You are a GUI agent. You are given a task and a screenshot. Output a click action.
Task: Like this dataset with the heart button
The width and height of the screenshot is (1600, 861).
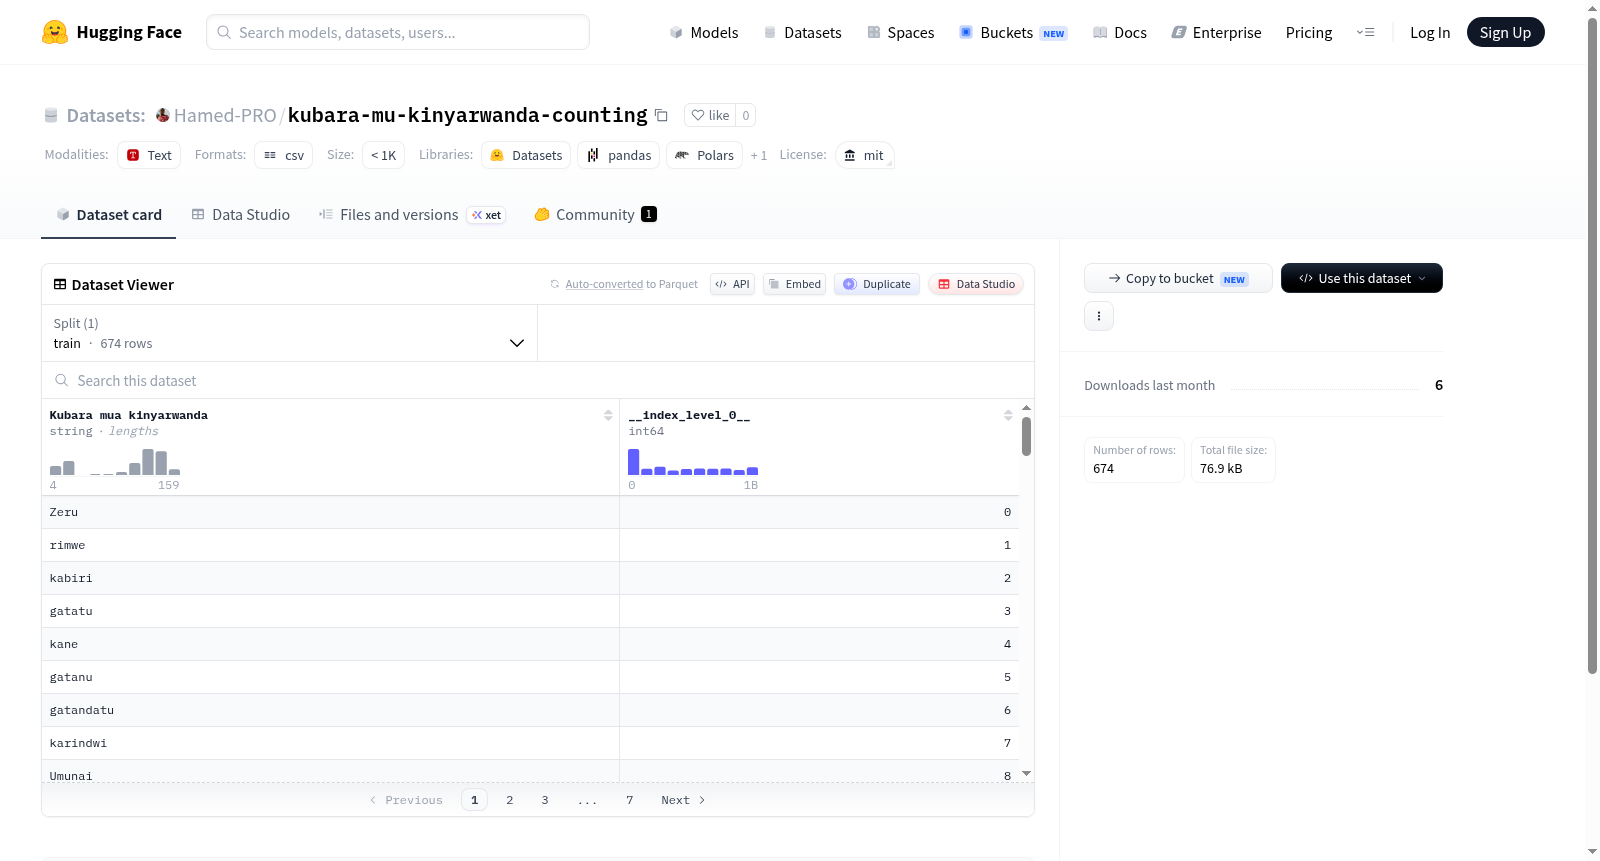tap(710, 115)
